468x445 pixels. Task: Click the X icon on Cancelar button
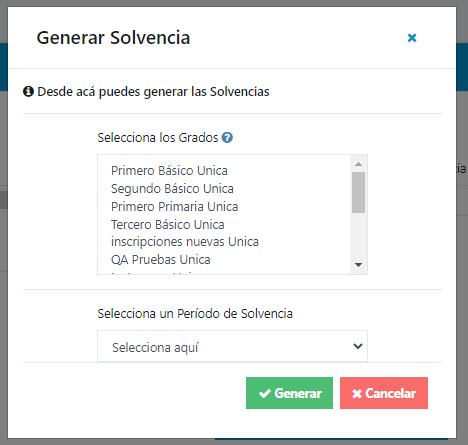coord(357,394)
